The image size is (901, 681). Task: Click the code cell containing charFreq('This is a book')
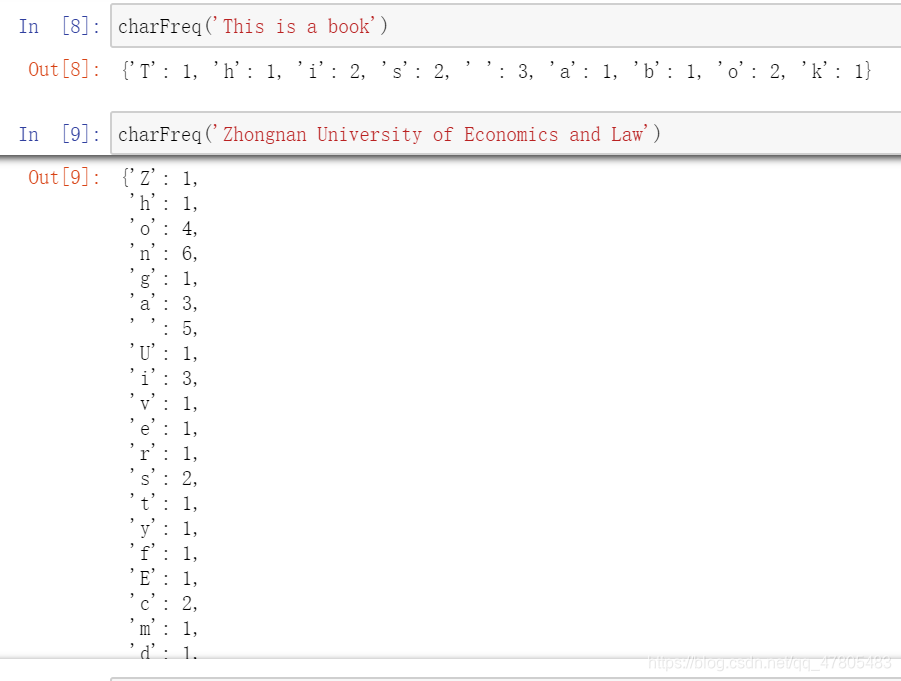pos(506,26)
